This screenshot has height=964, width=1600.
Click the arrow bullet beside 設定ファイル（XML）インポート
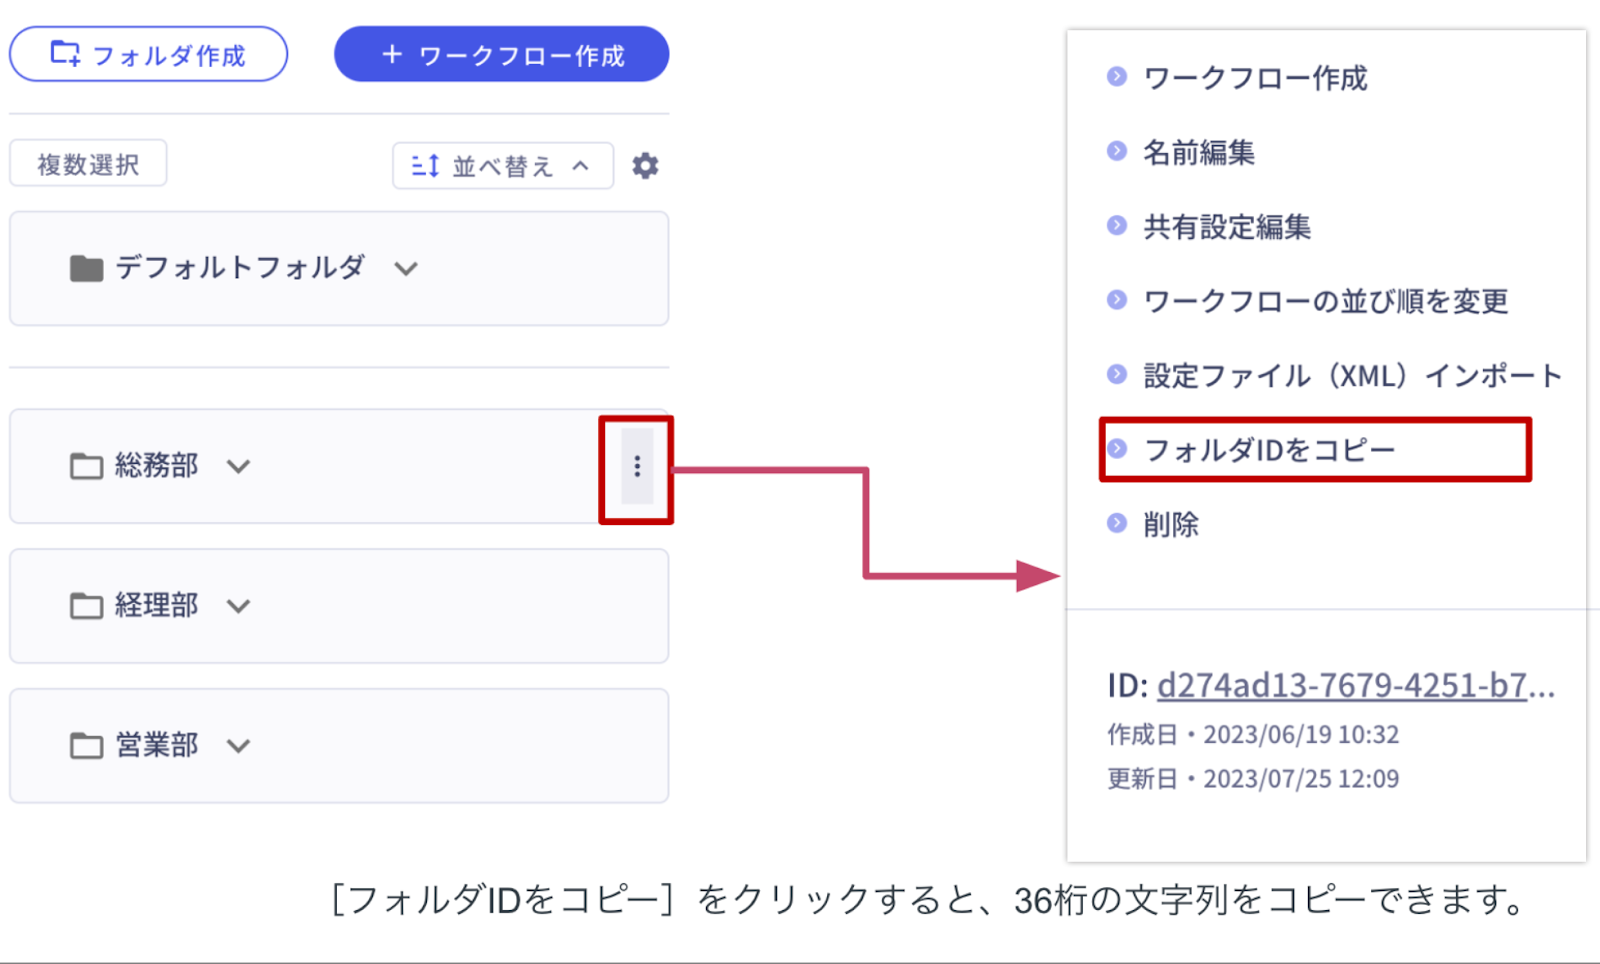[1117, 374]
